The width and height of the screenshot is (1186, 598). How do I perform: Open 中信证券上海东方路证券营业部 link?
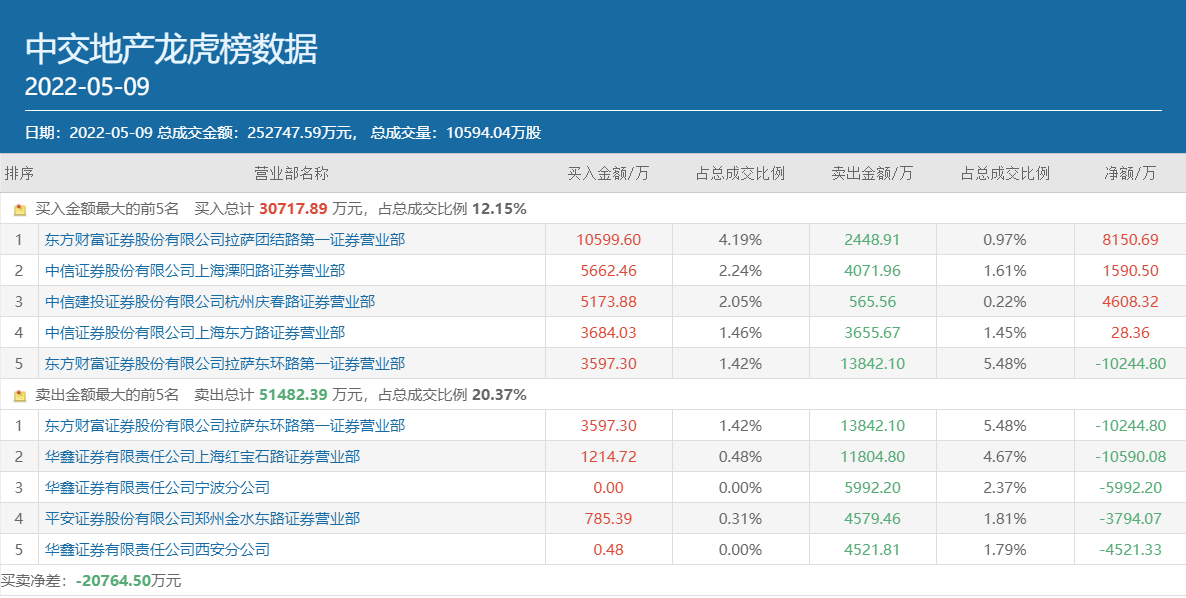click(195, 333)
